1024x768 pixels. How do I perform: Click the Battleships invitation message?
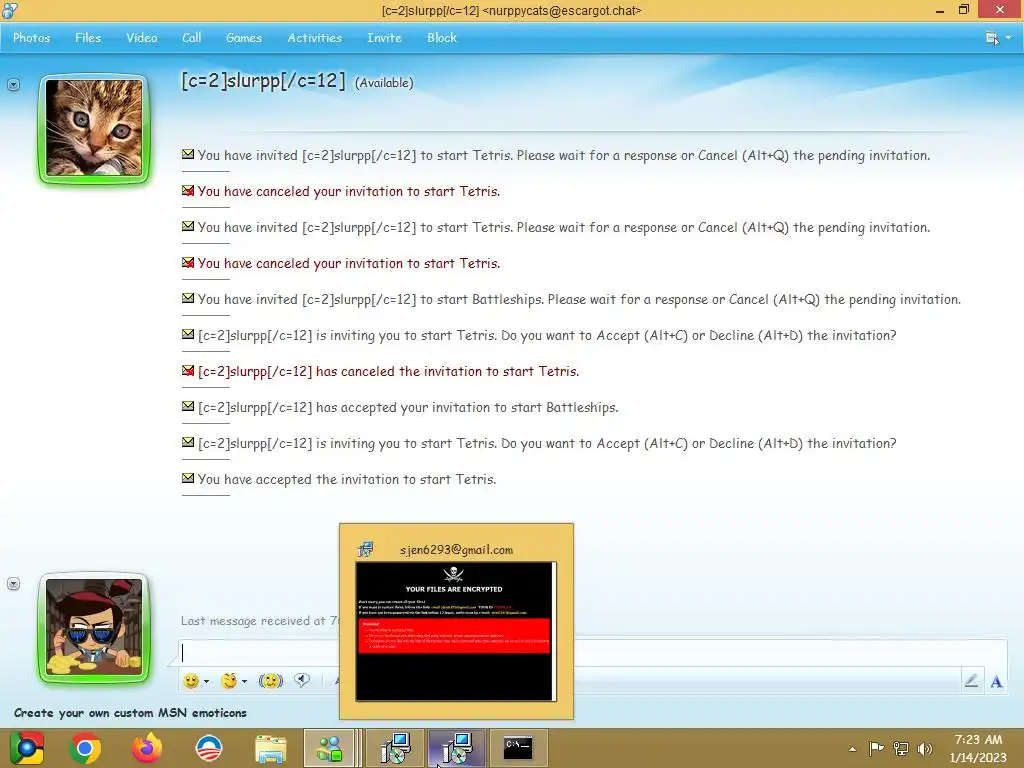[x=580, y=299]
